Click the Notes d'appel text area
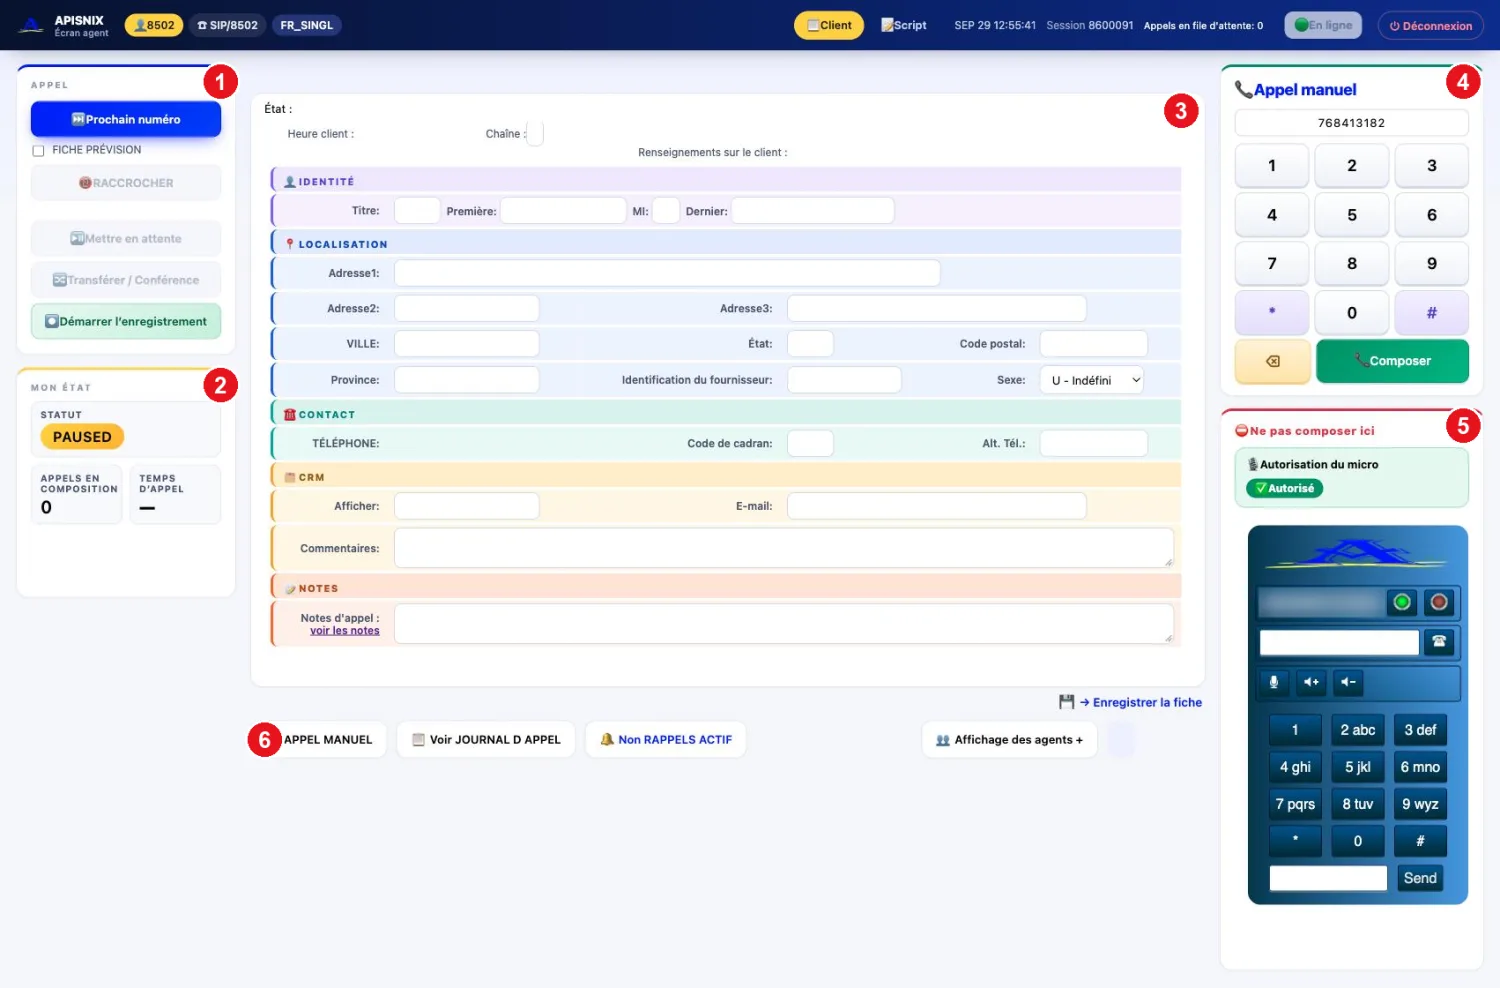This screenshot has width=1500, height=988. (x=784, y=624)
